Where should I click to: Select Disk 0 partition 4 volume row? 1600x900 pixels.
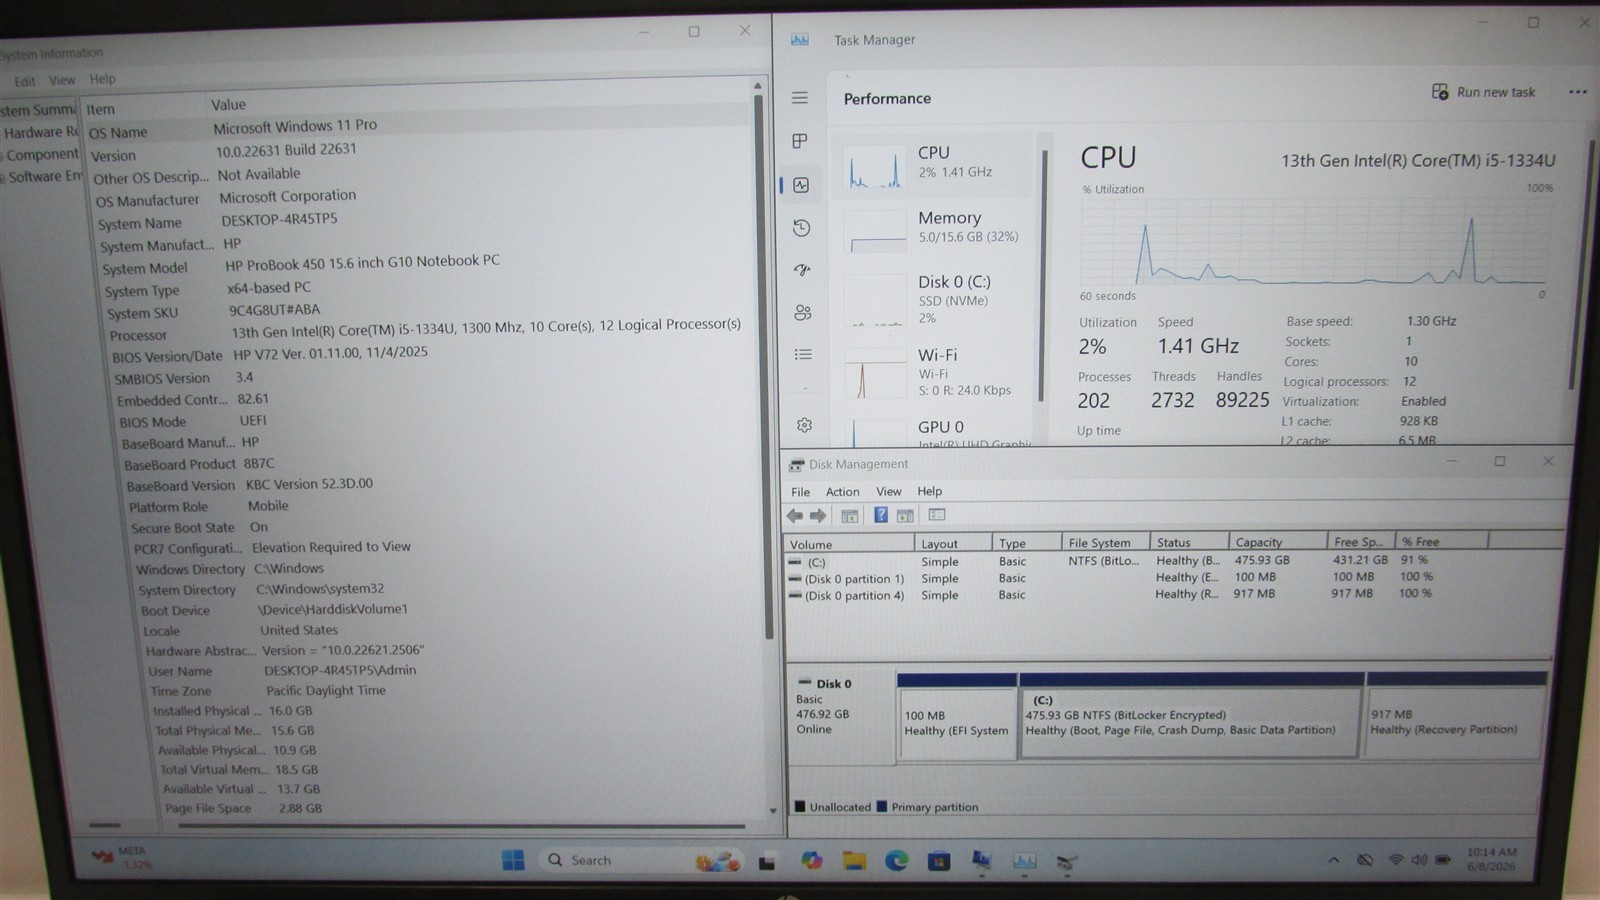[x=1110, y=594]
